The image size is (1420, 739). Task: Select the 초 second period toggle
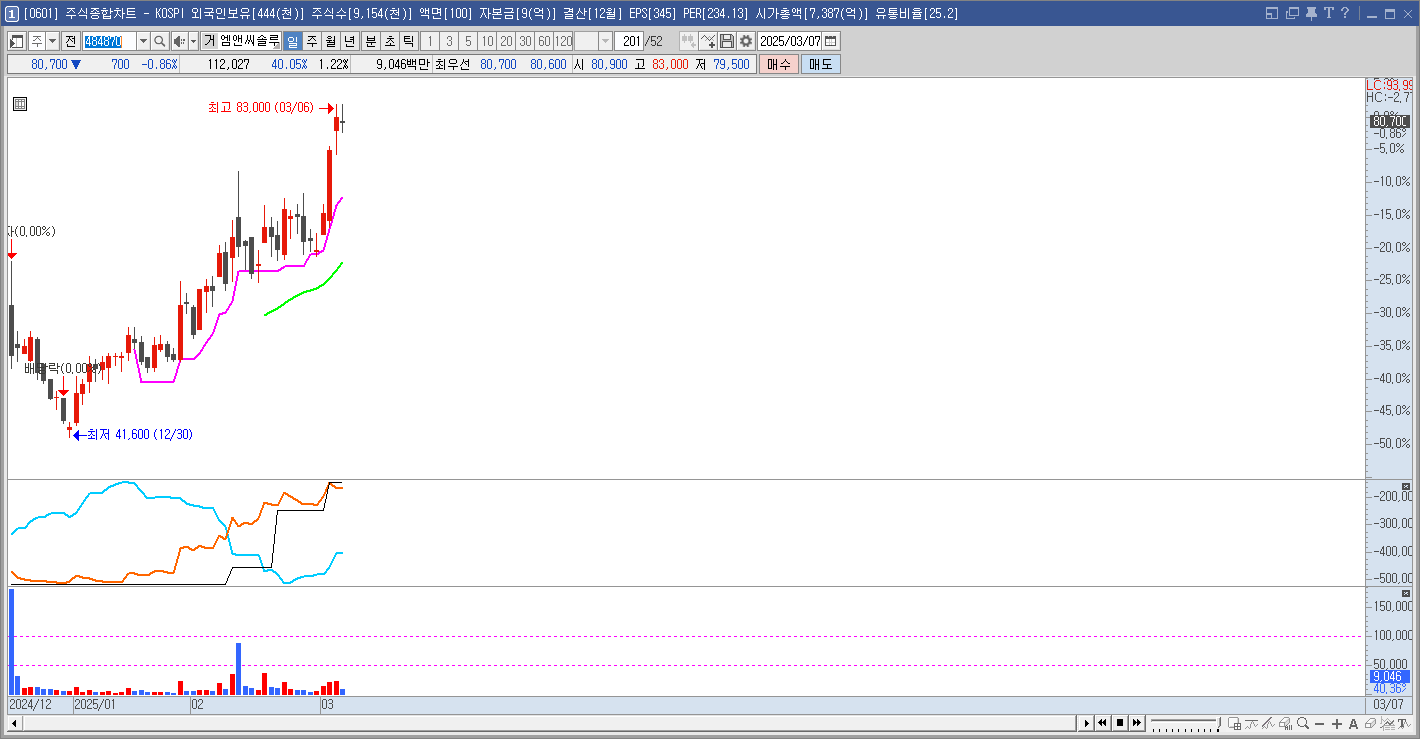[x=389, y=41]
